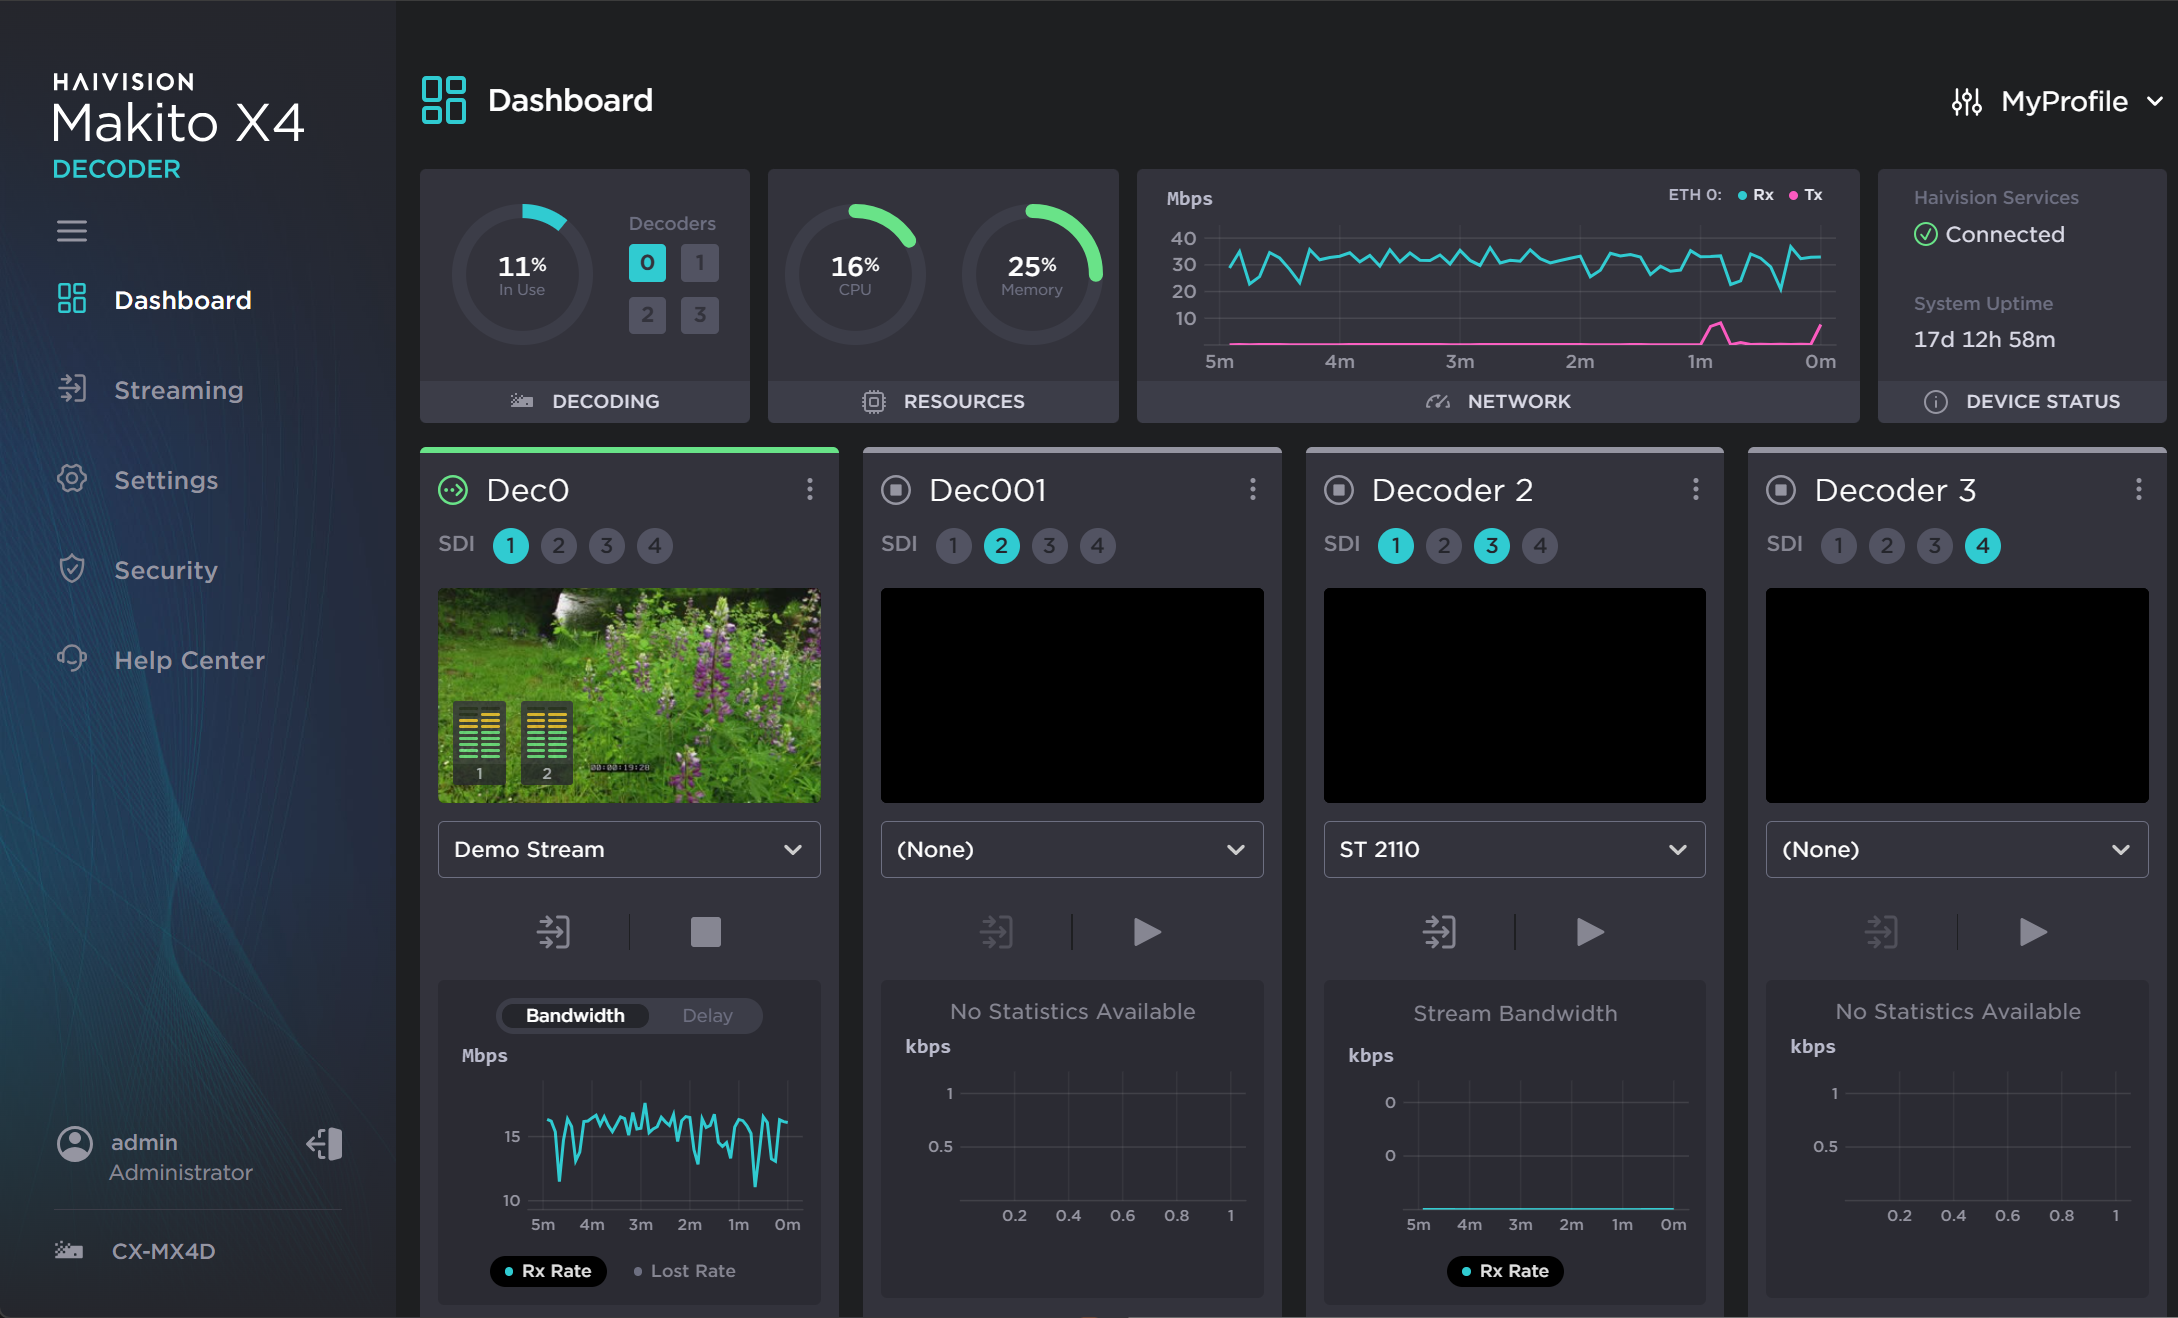This screenshot has height=1318, width=2178.
Task: Open the Help Center from the sidebar
Action: 188,660
